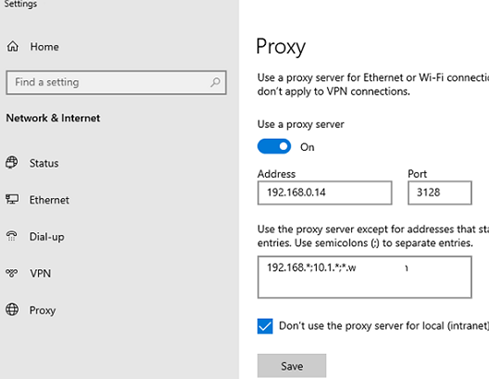
Task: Click the Dial-up phone icon
Action: (x=12, y=236)
